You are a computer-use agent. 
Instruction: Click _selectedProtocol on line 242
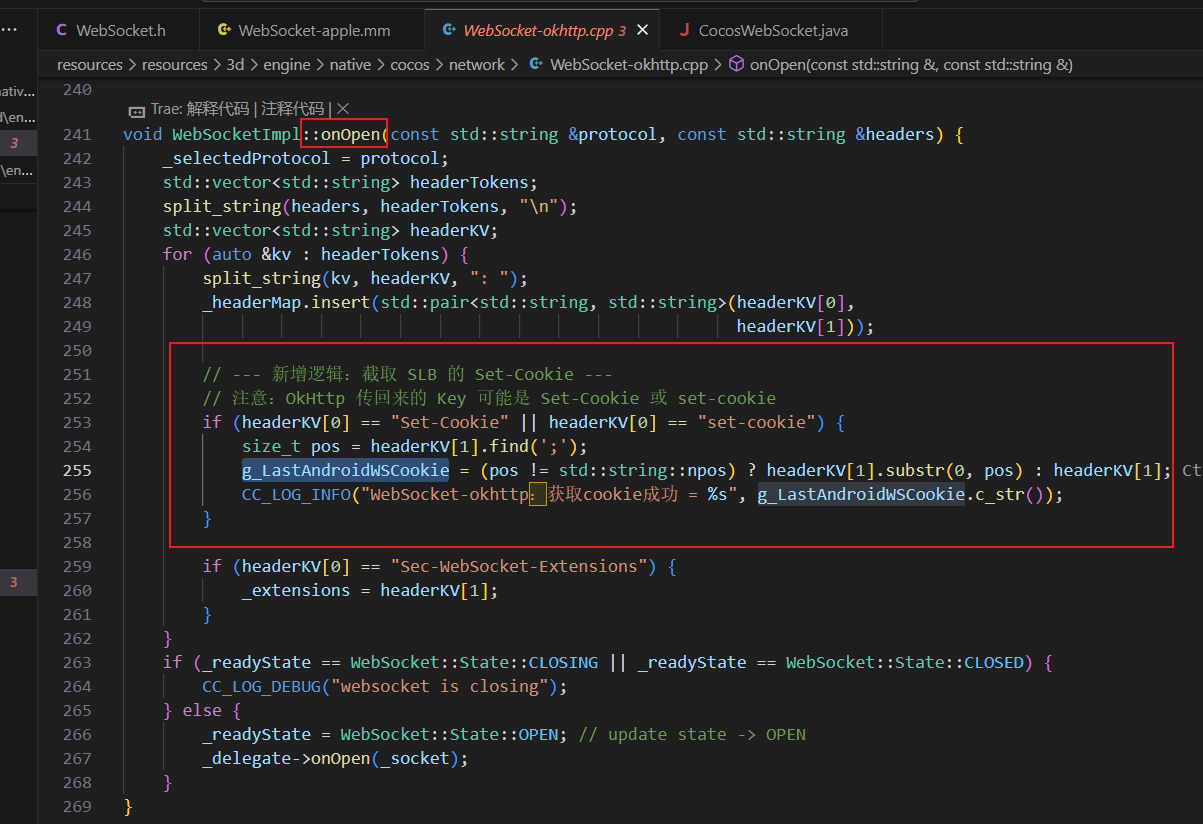pyautogui.click(x=247, y=158)
